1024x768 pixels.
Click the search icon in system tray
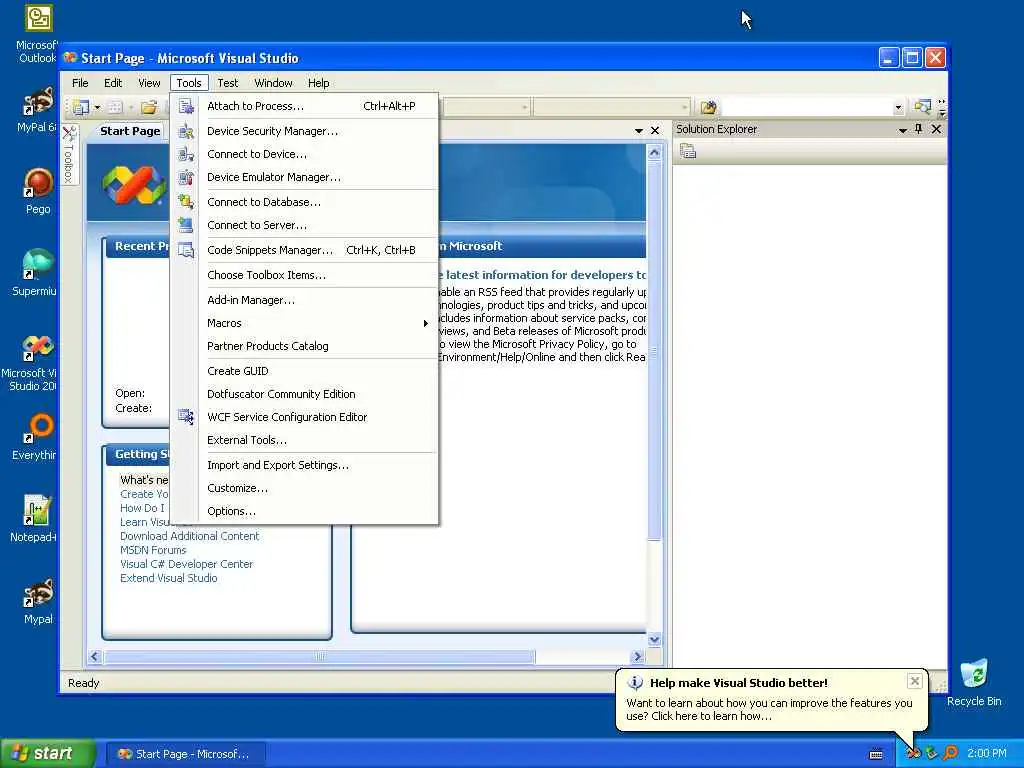950,753
